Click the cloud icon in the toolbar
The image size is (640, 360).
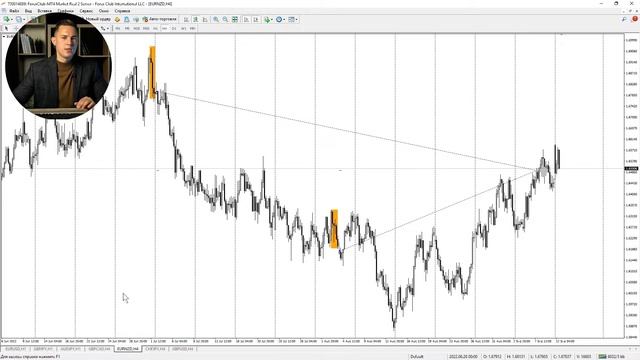point(136,19)
